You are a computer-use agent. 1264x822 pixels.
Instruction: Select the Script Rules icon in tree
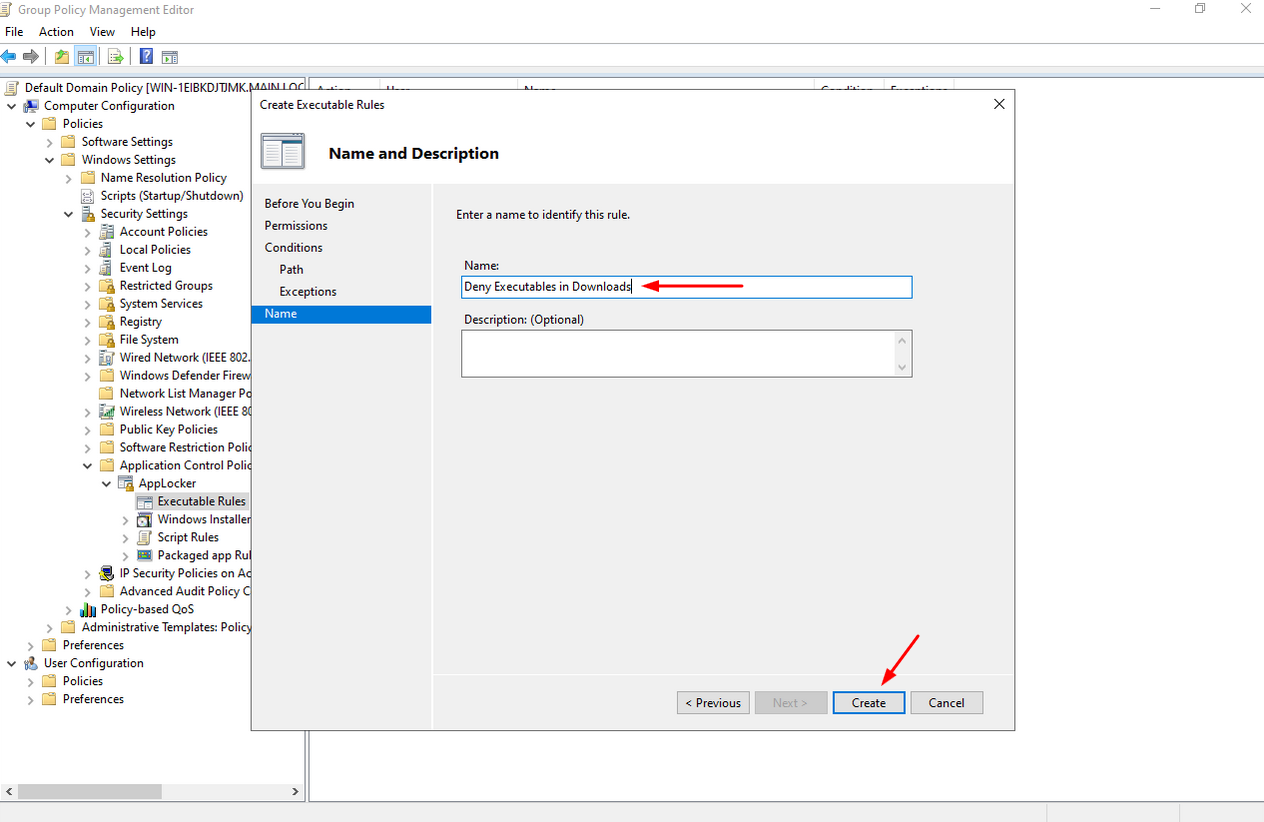[x=145, y=537]
